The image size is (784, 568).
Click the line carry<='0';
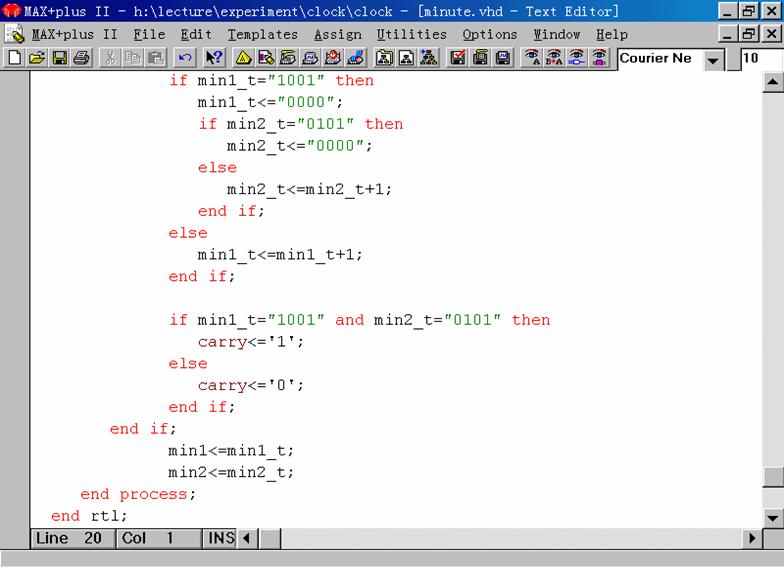coord(251,386)
